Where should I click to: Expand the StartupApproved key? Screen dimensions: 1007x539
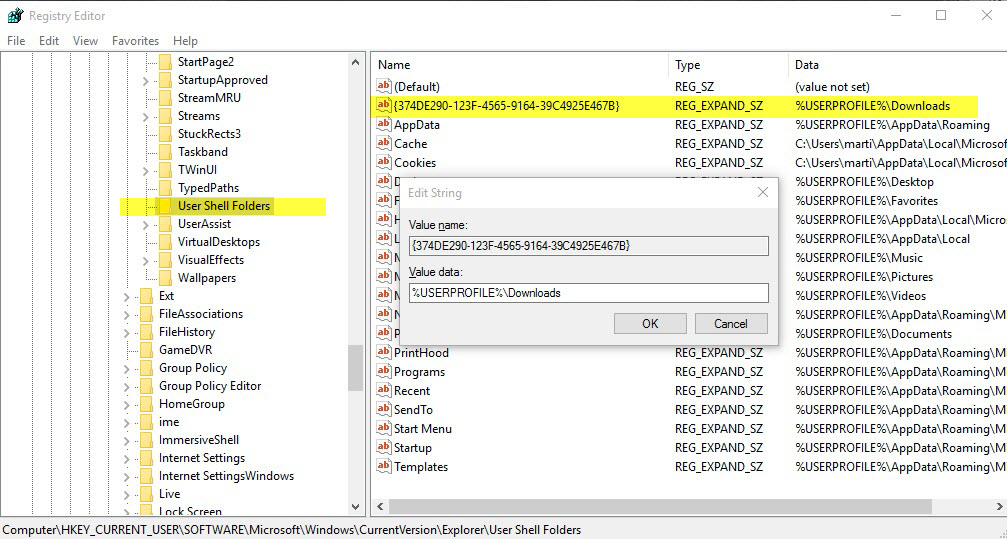(x=146, y=80)
